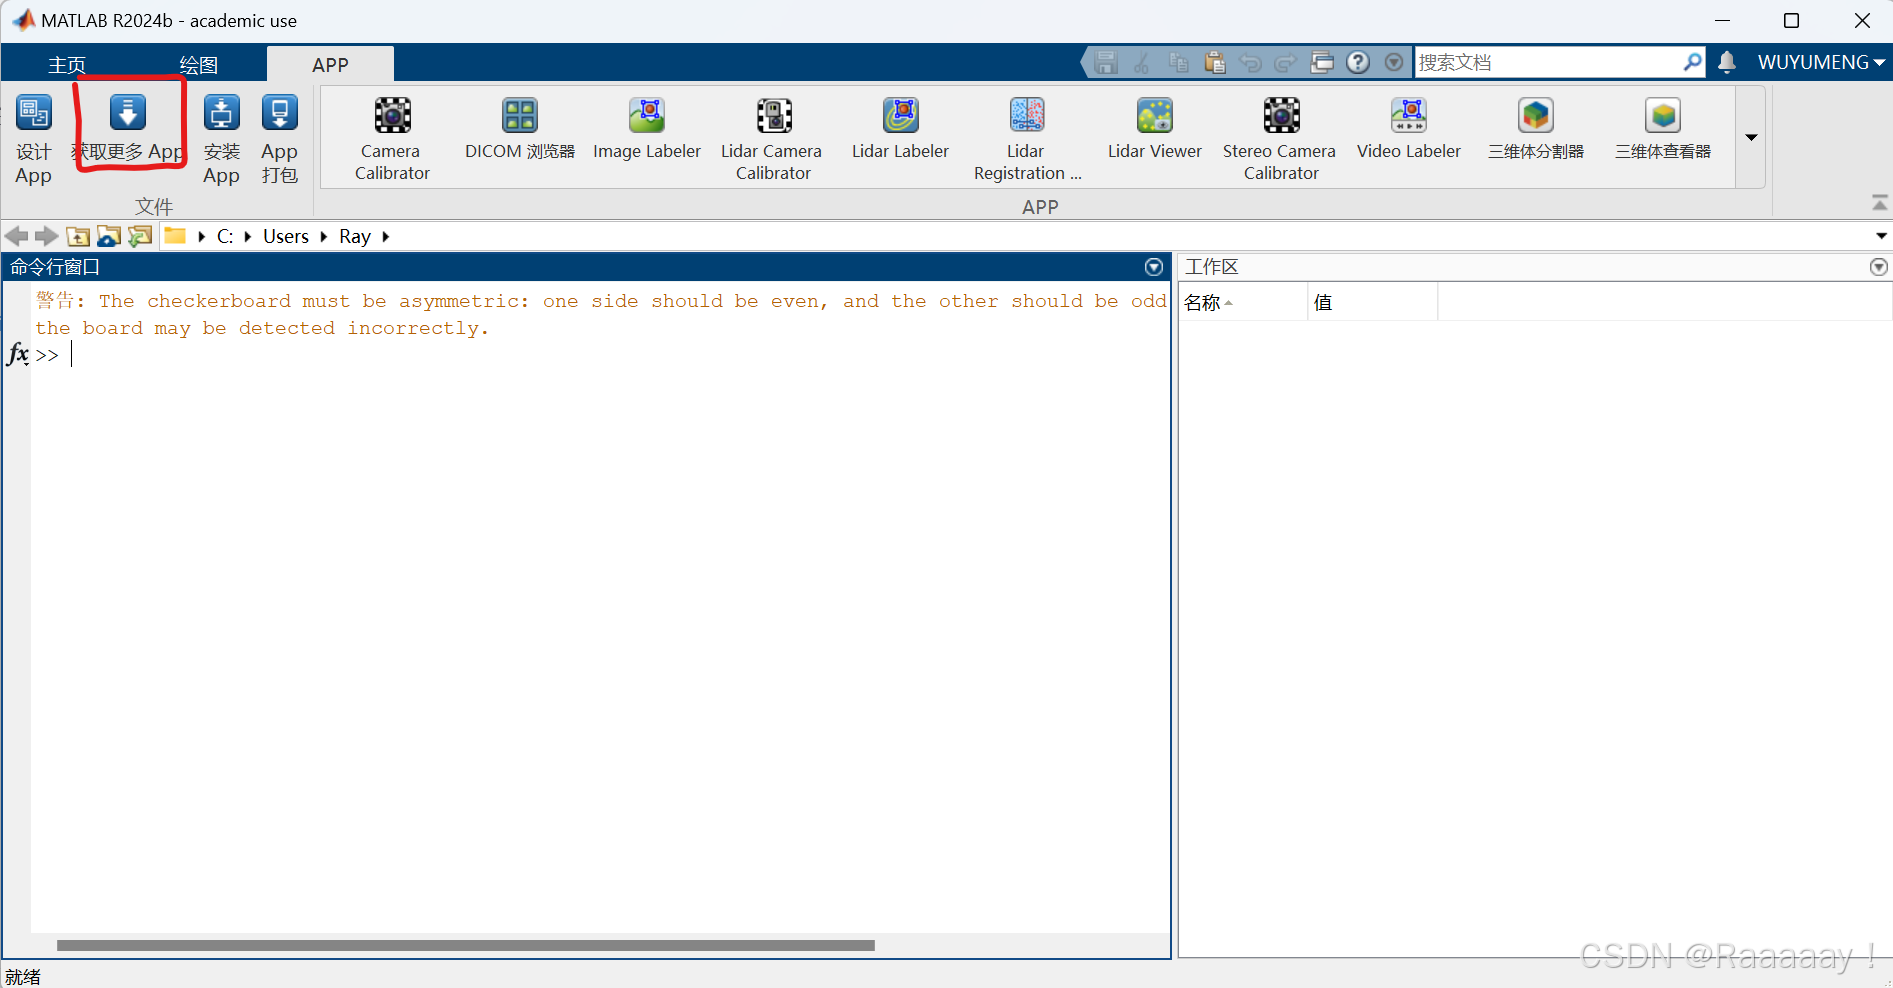This screenshot has width=1893, height=988.
Task: Click the Ray folder in path
Action: click(x=355, y=237)
